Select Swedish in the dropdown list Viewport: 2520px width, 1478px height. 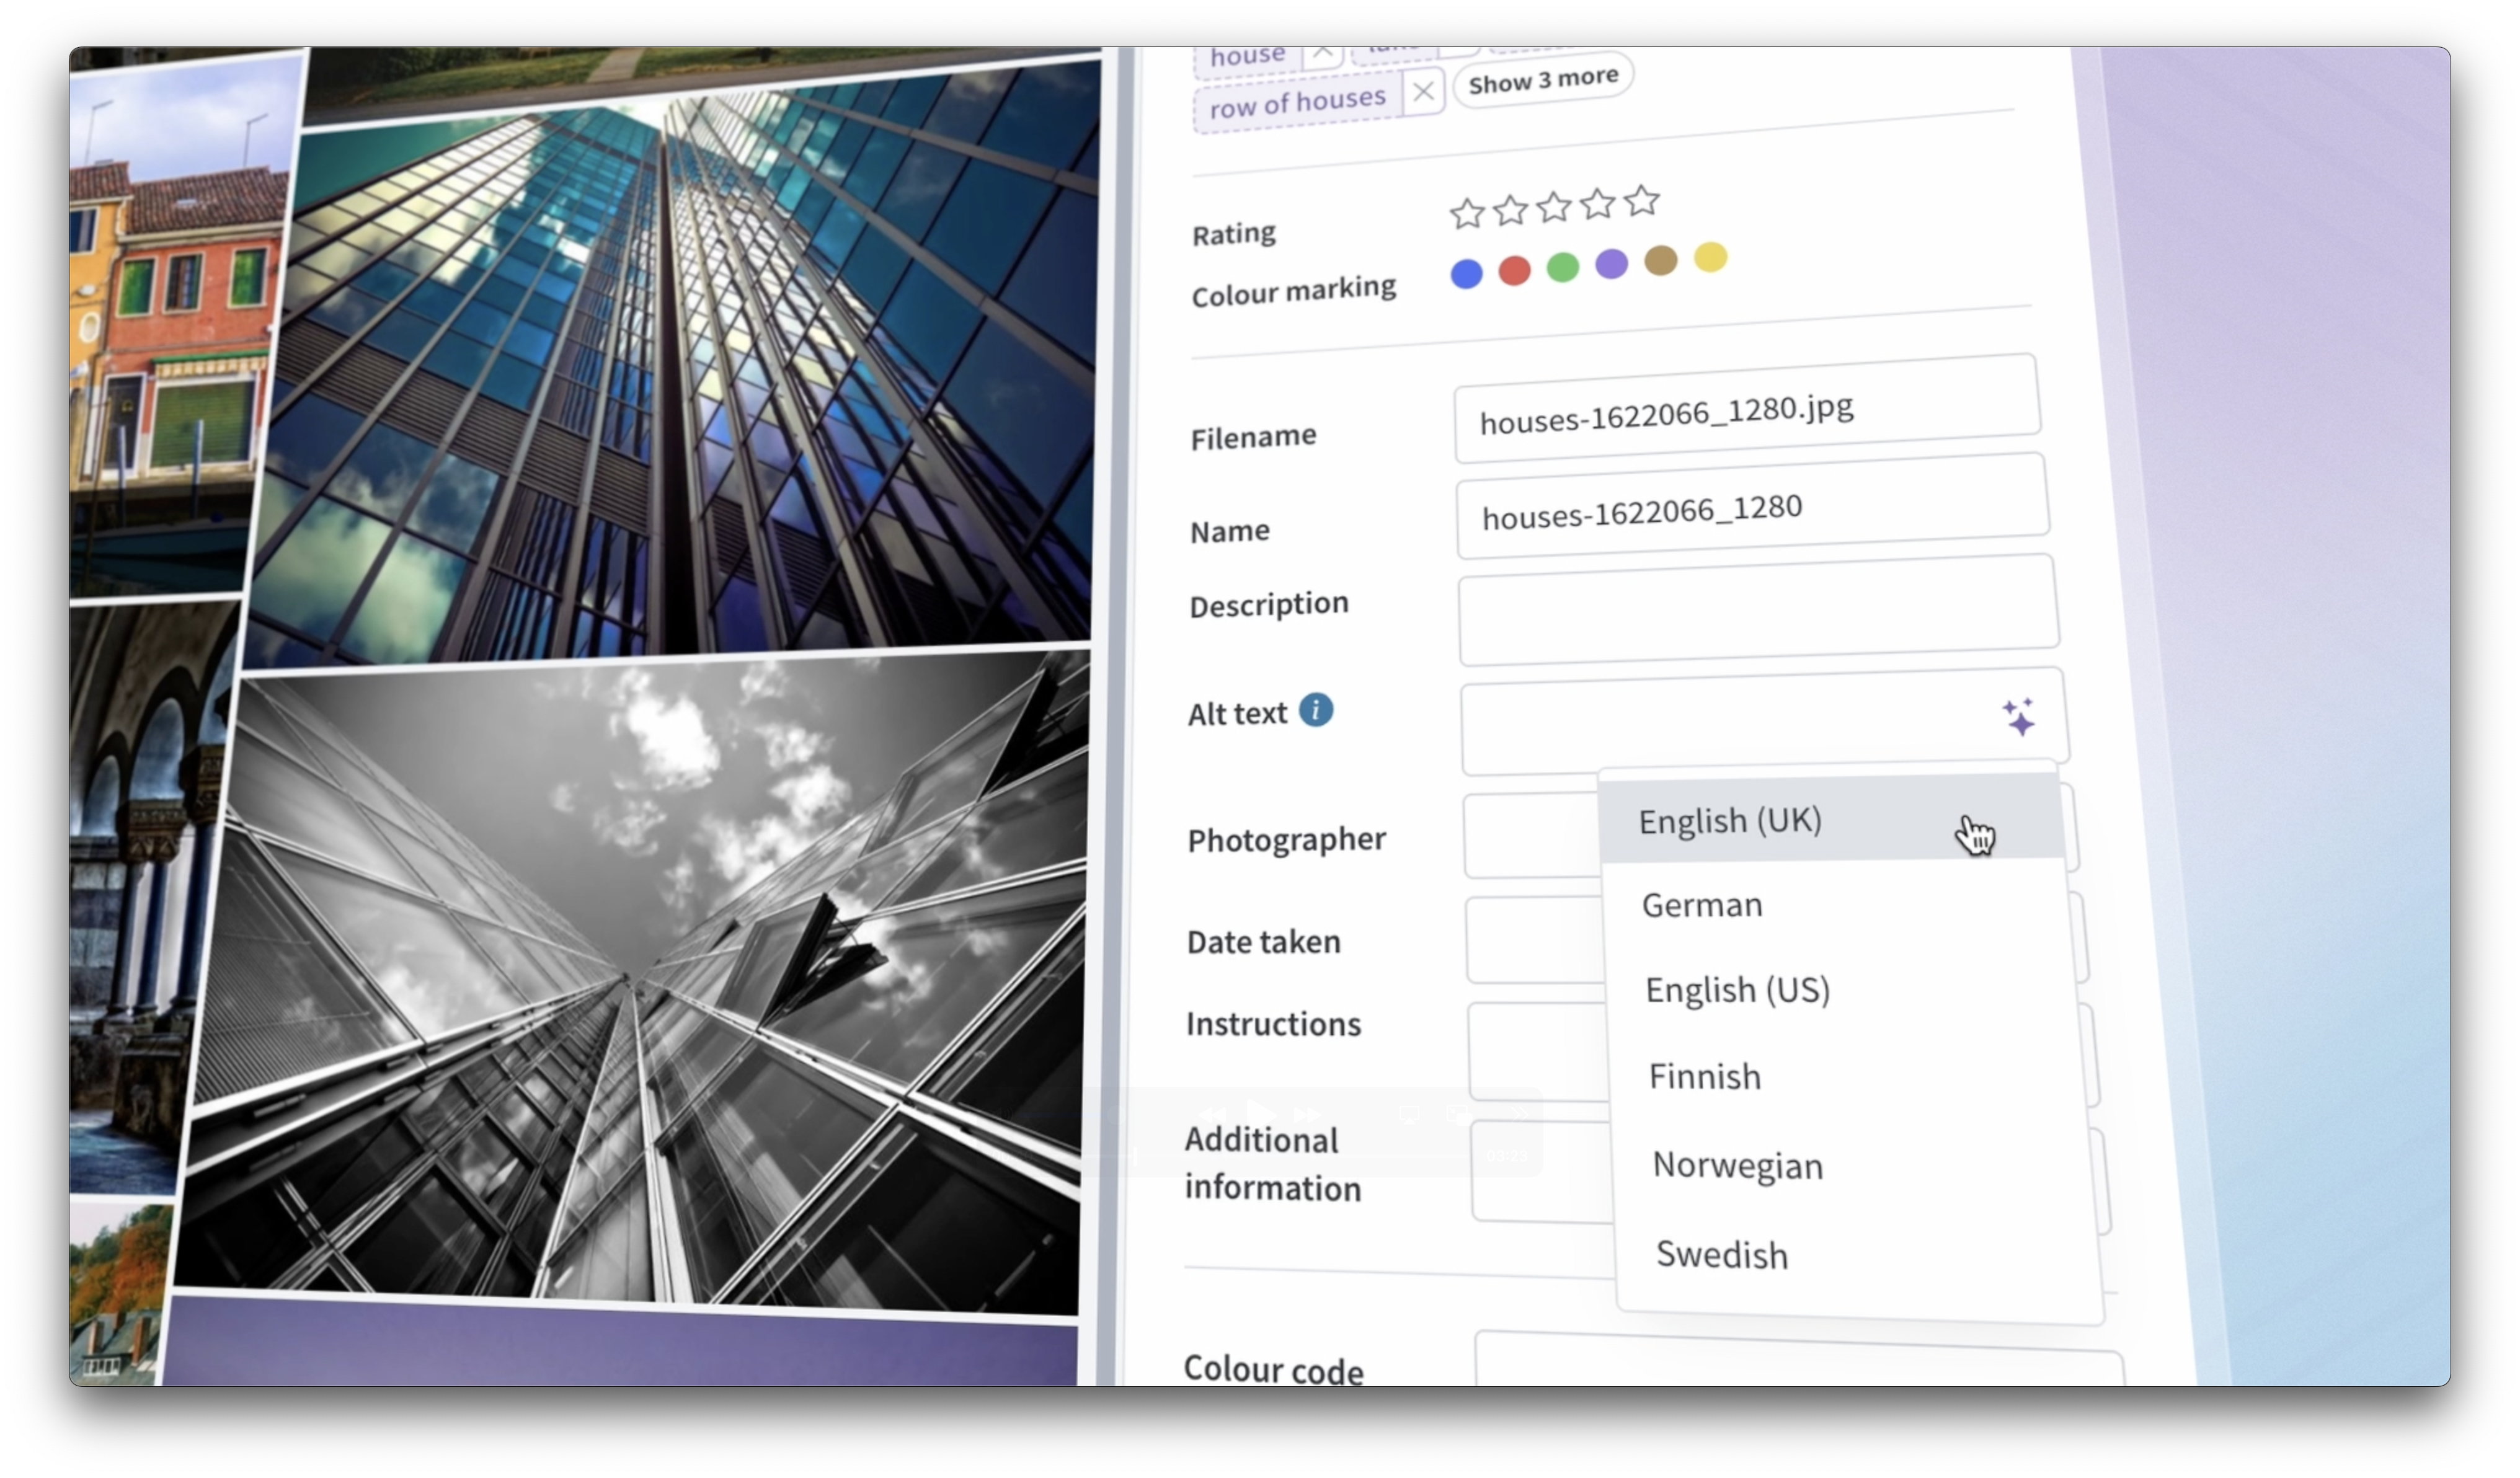(x=1721, y=1255)
